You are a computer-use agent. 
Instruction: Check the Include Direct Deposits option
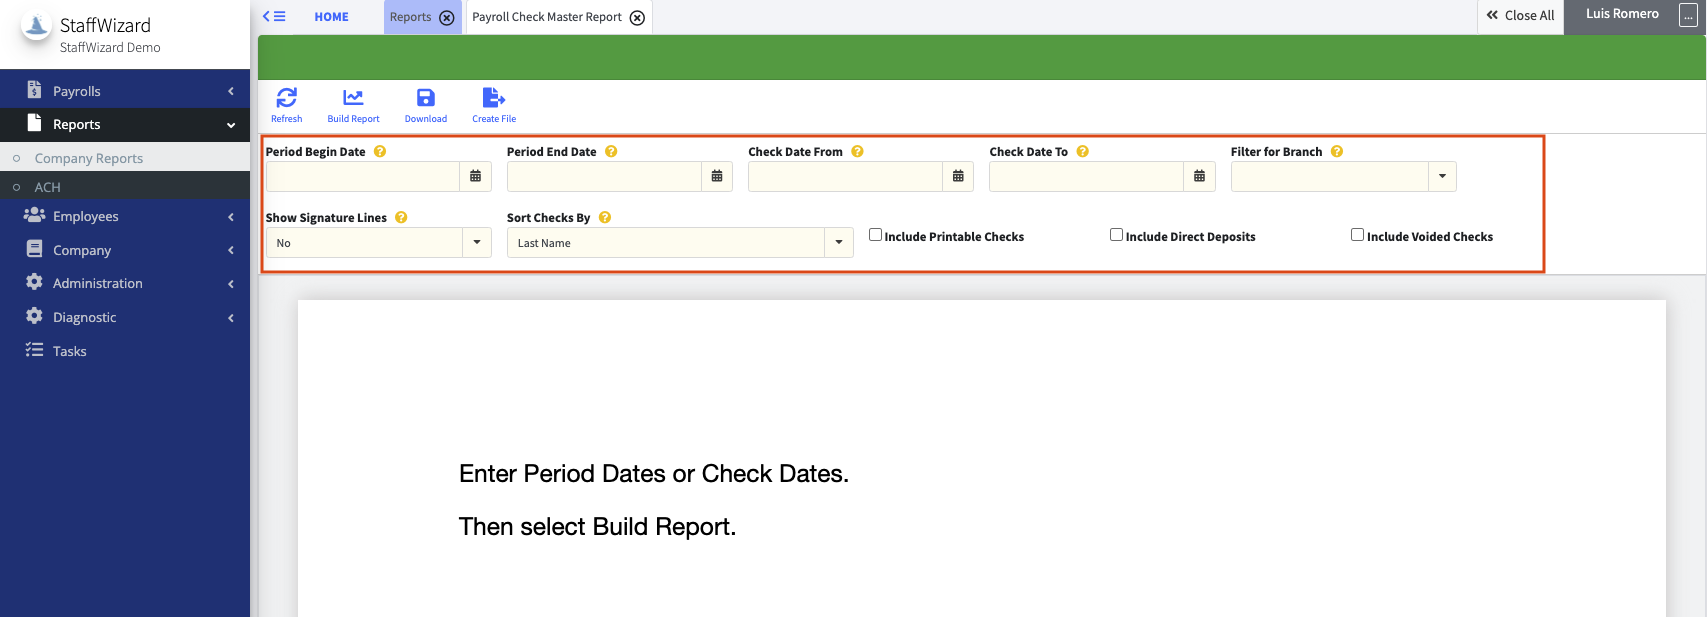1116,235
